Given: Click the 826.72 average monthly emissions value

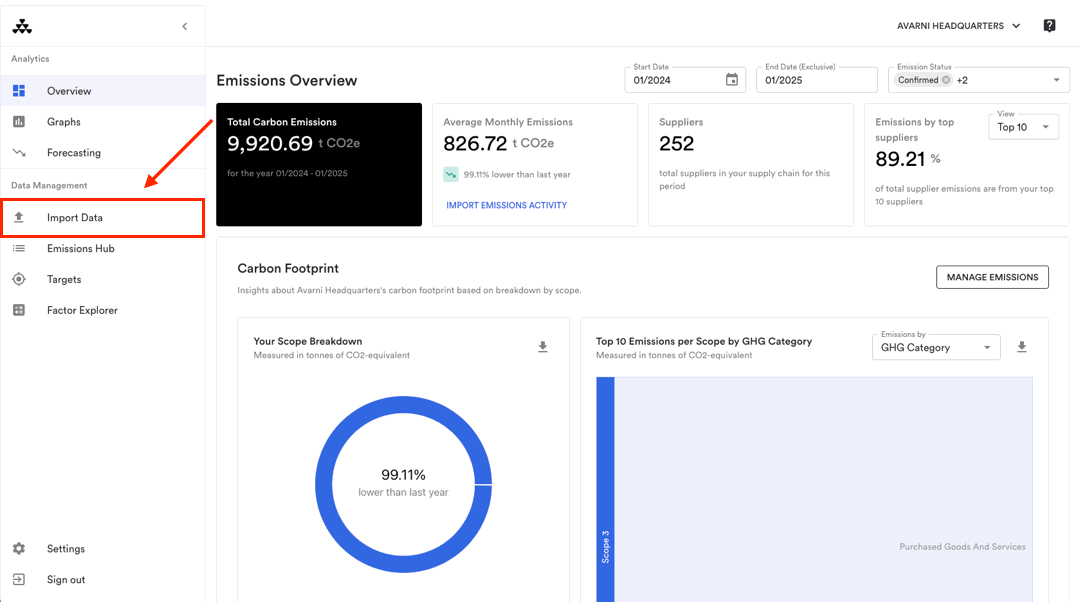Looking at the screenshot, I should 475,143.
